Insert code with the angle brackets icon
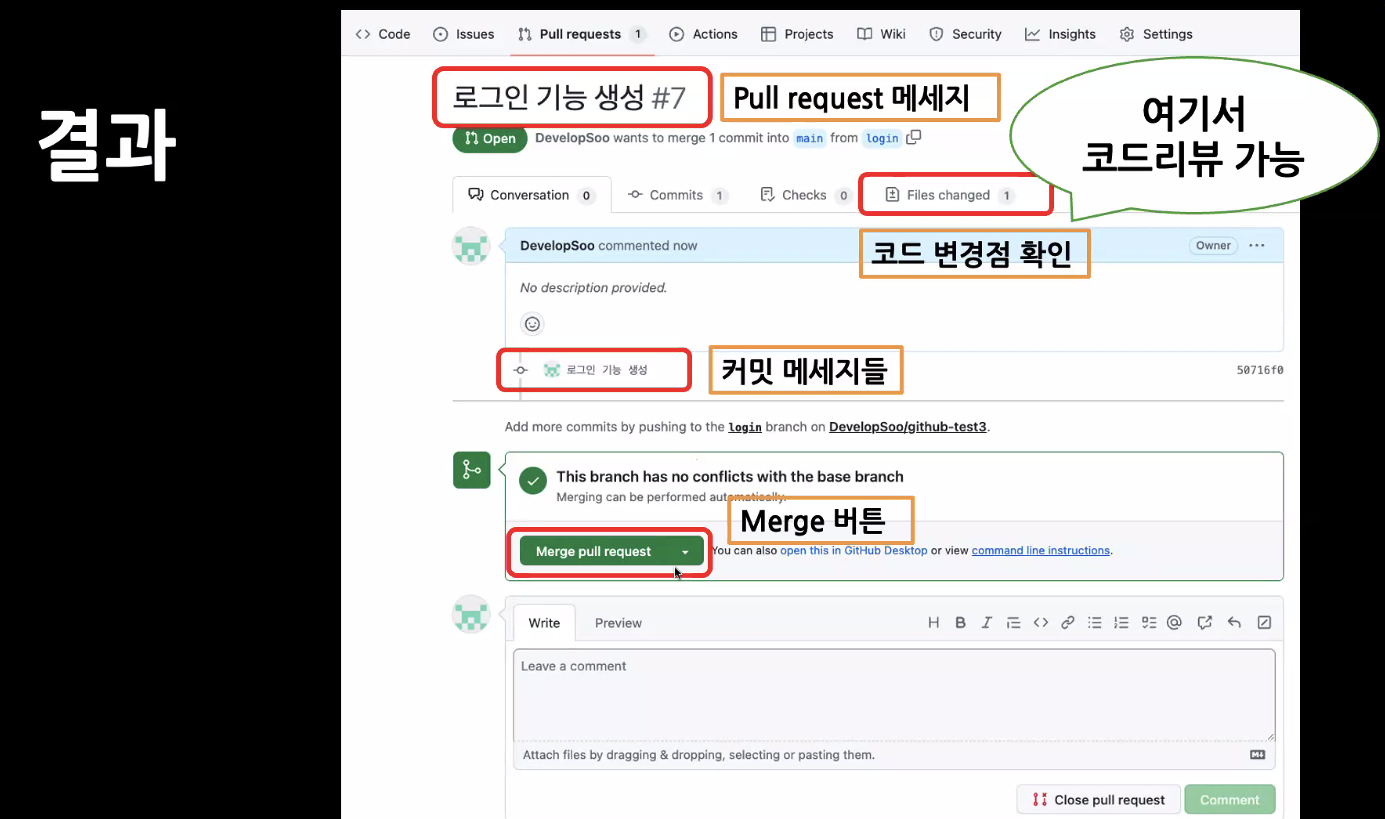 click(x=1041, y=623)
